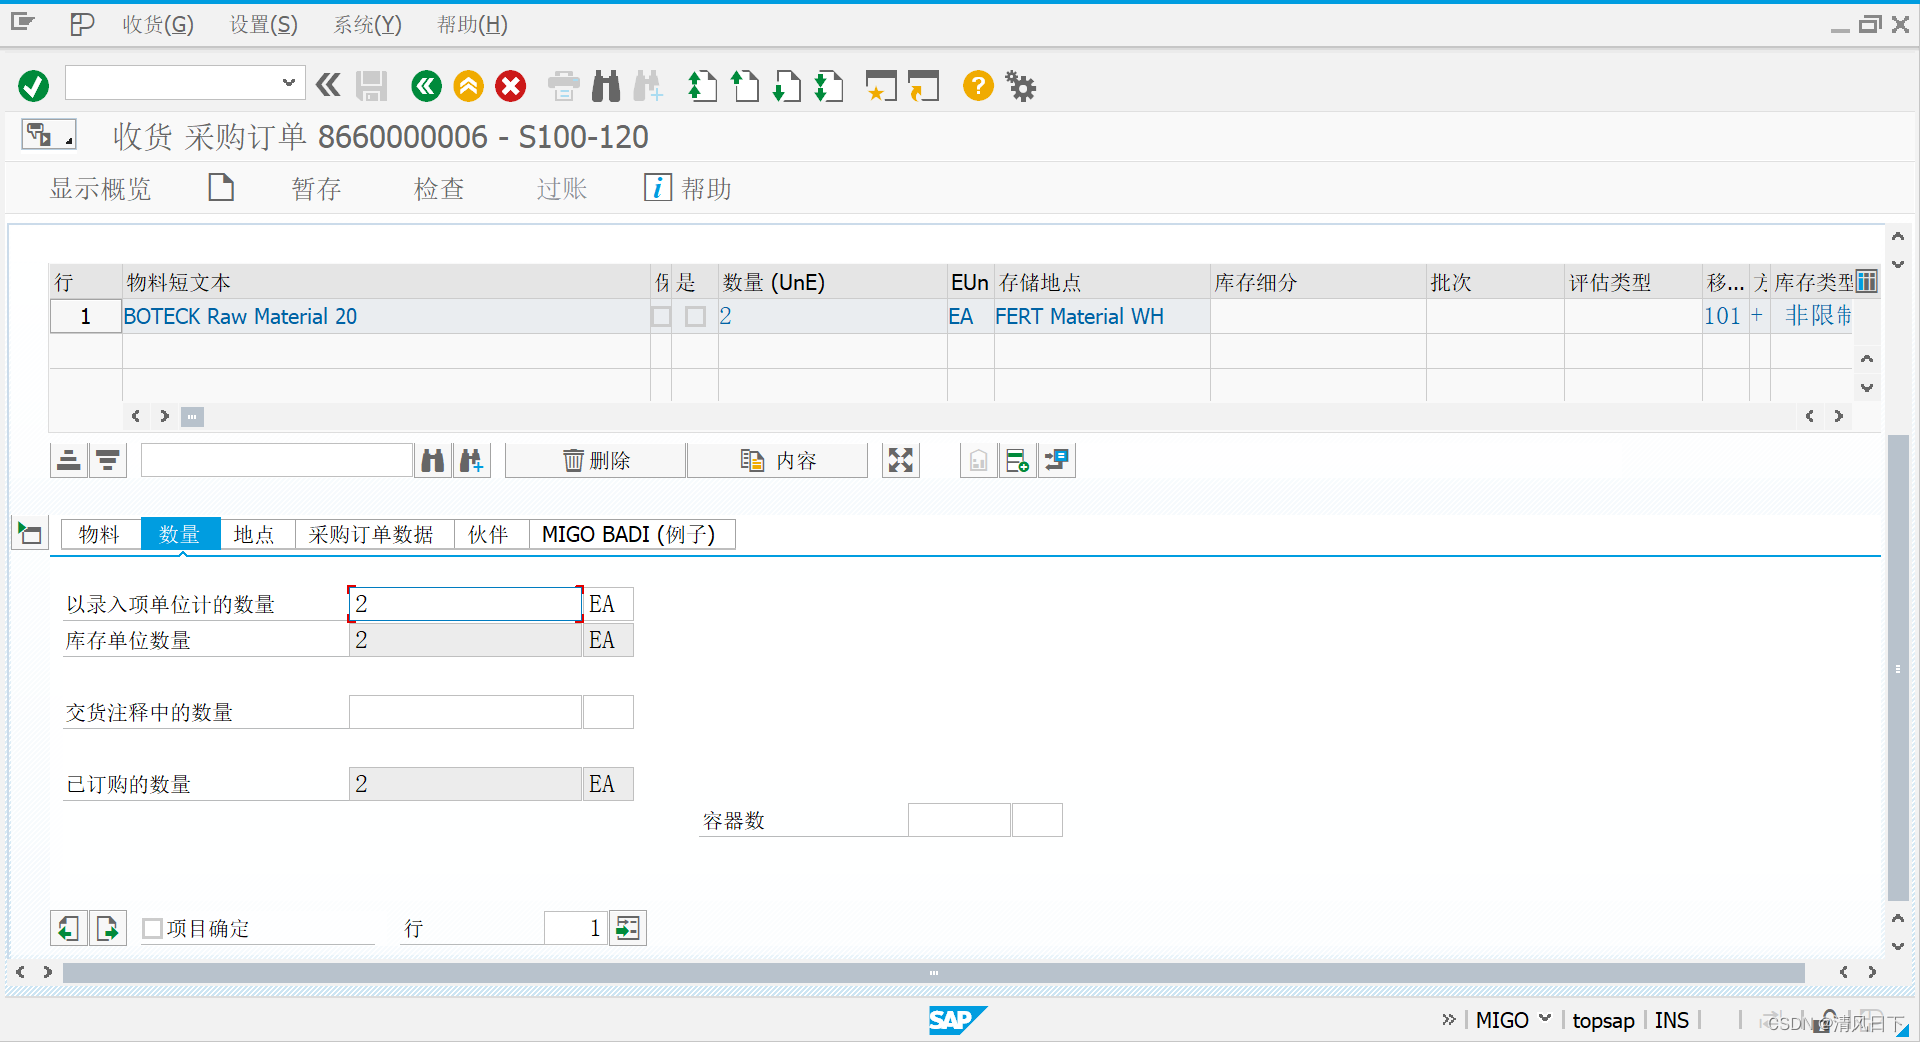
Task: Click the distribute quantity icon
Action: [x=1057, y=460]
